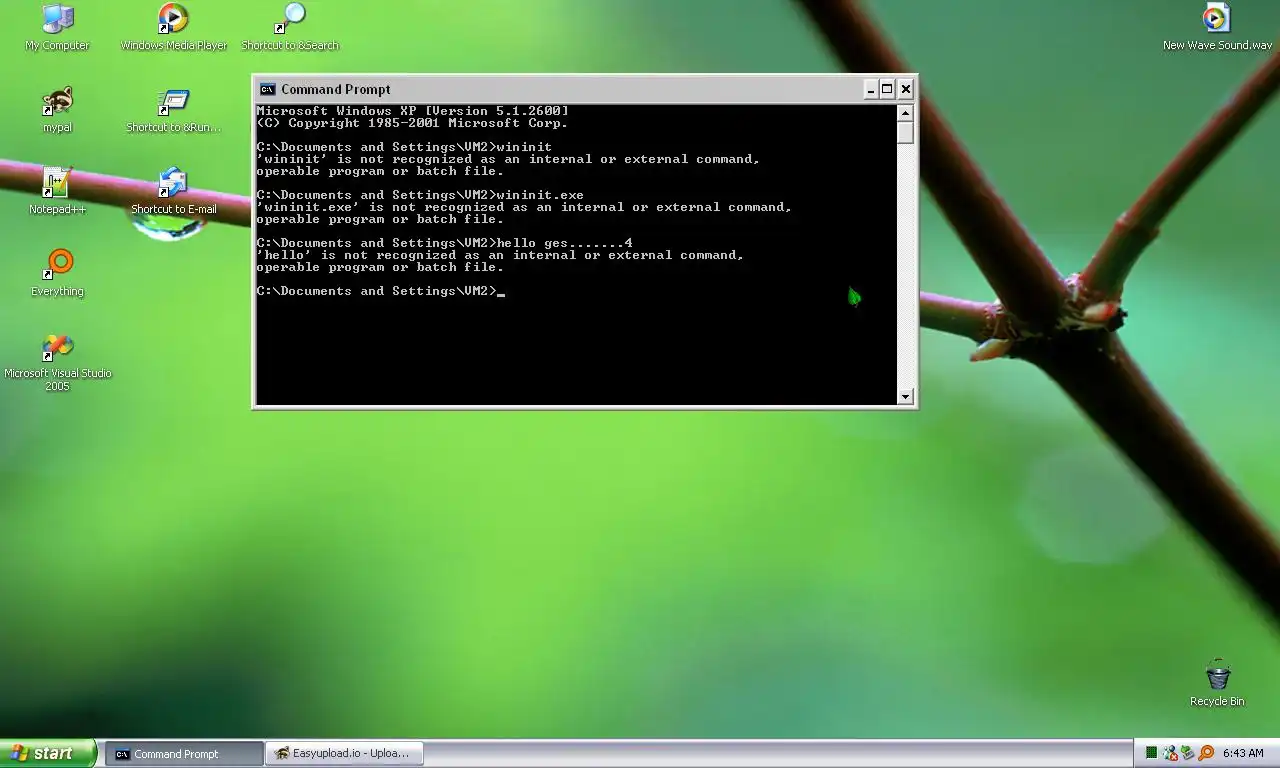The width and height of the screenshot is (1280, 768).
Task: Open the My Computer desktop icon
Action: tap(57, 27)
